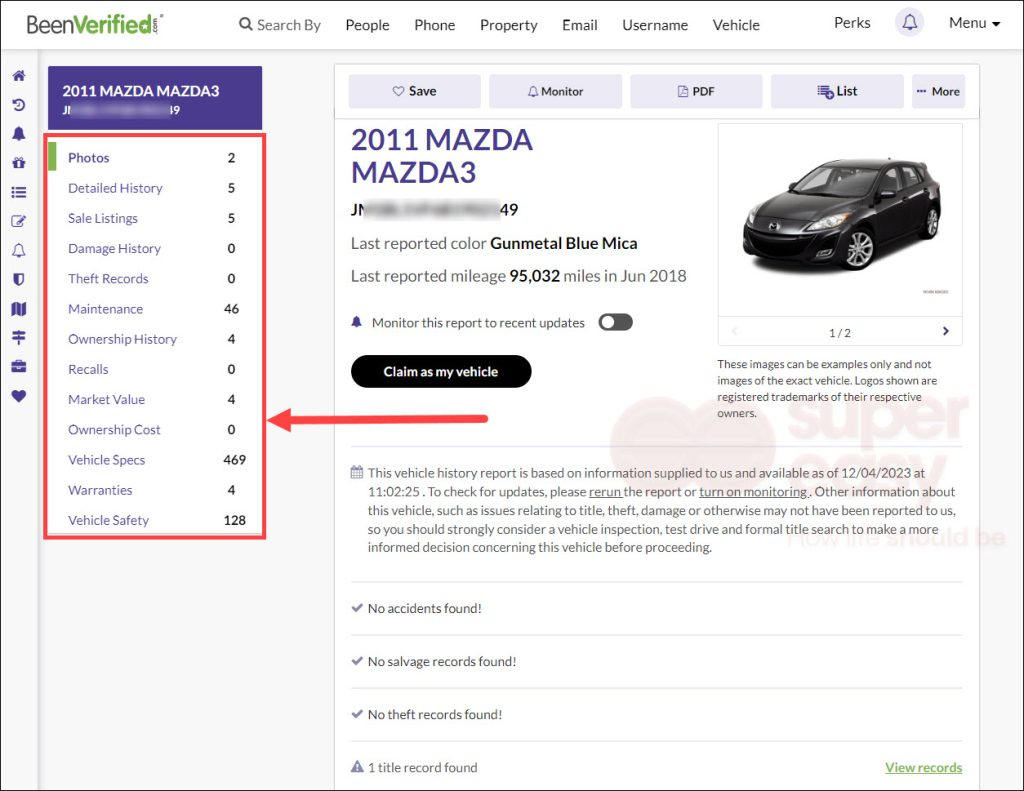This screenshot has height=791, width=1024.
Task: Click the Claim as my vehicle button
Action: (441, 371)
